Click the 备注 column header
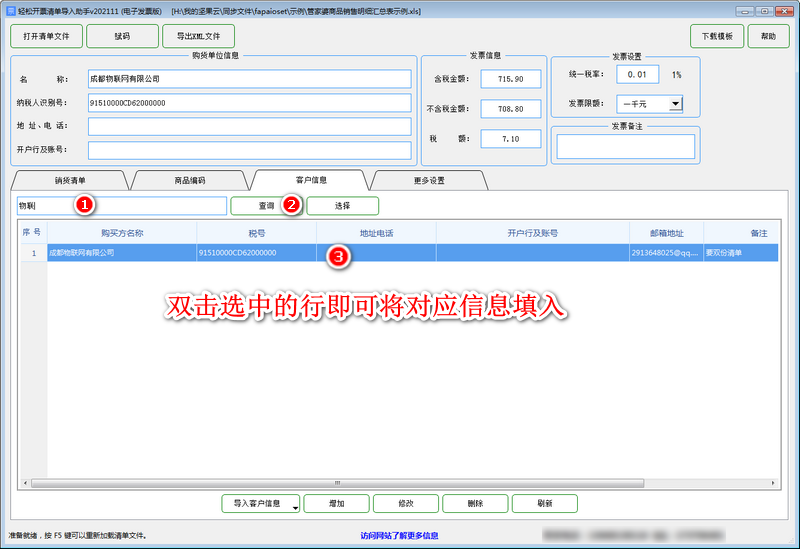The image size is (800, 549). (758, 233)
